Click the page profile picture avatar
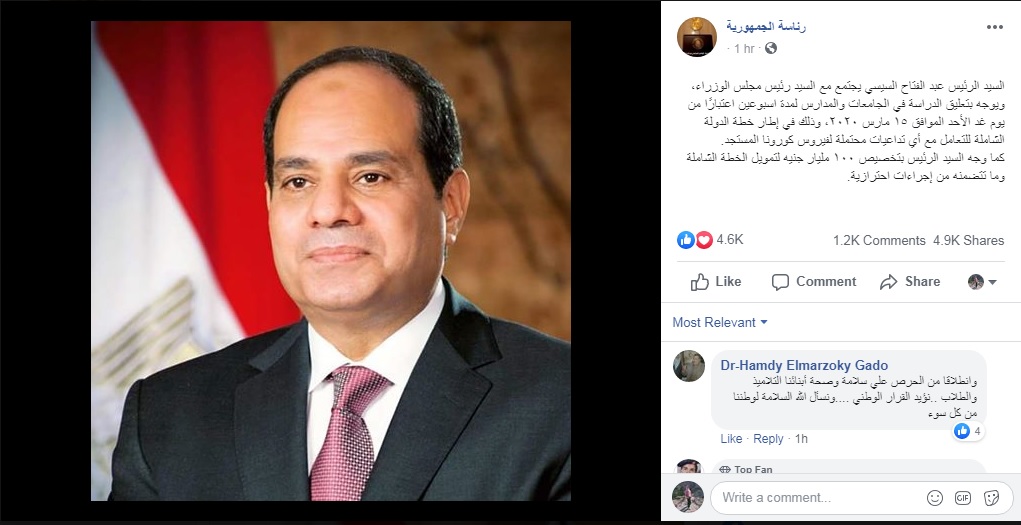 click(x=697, y=37)
